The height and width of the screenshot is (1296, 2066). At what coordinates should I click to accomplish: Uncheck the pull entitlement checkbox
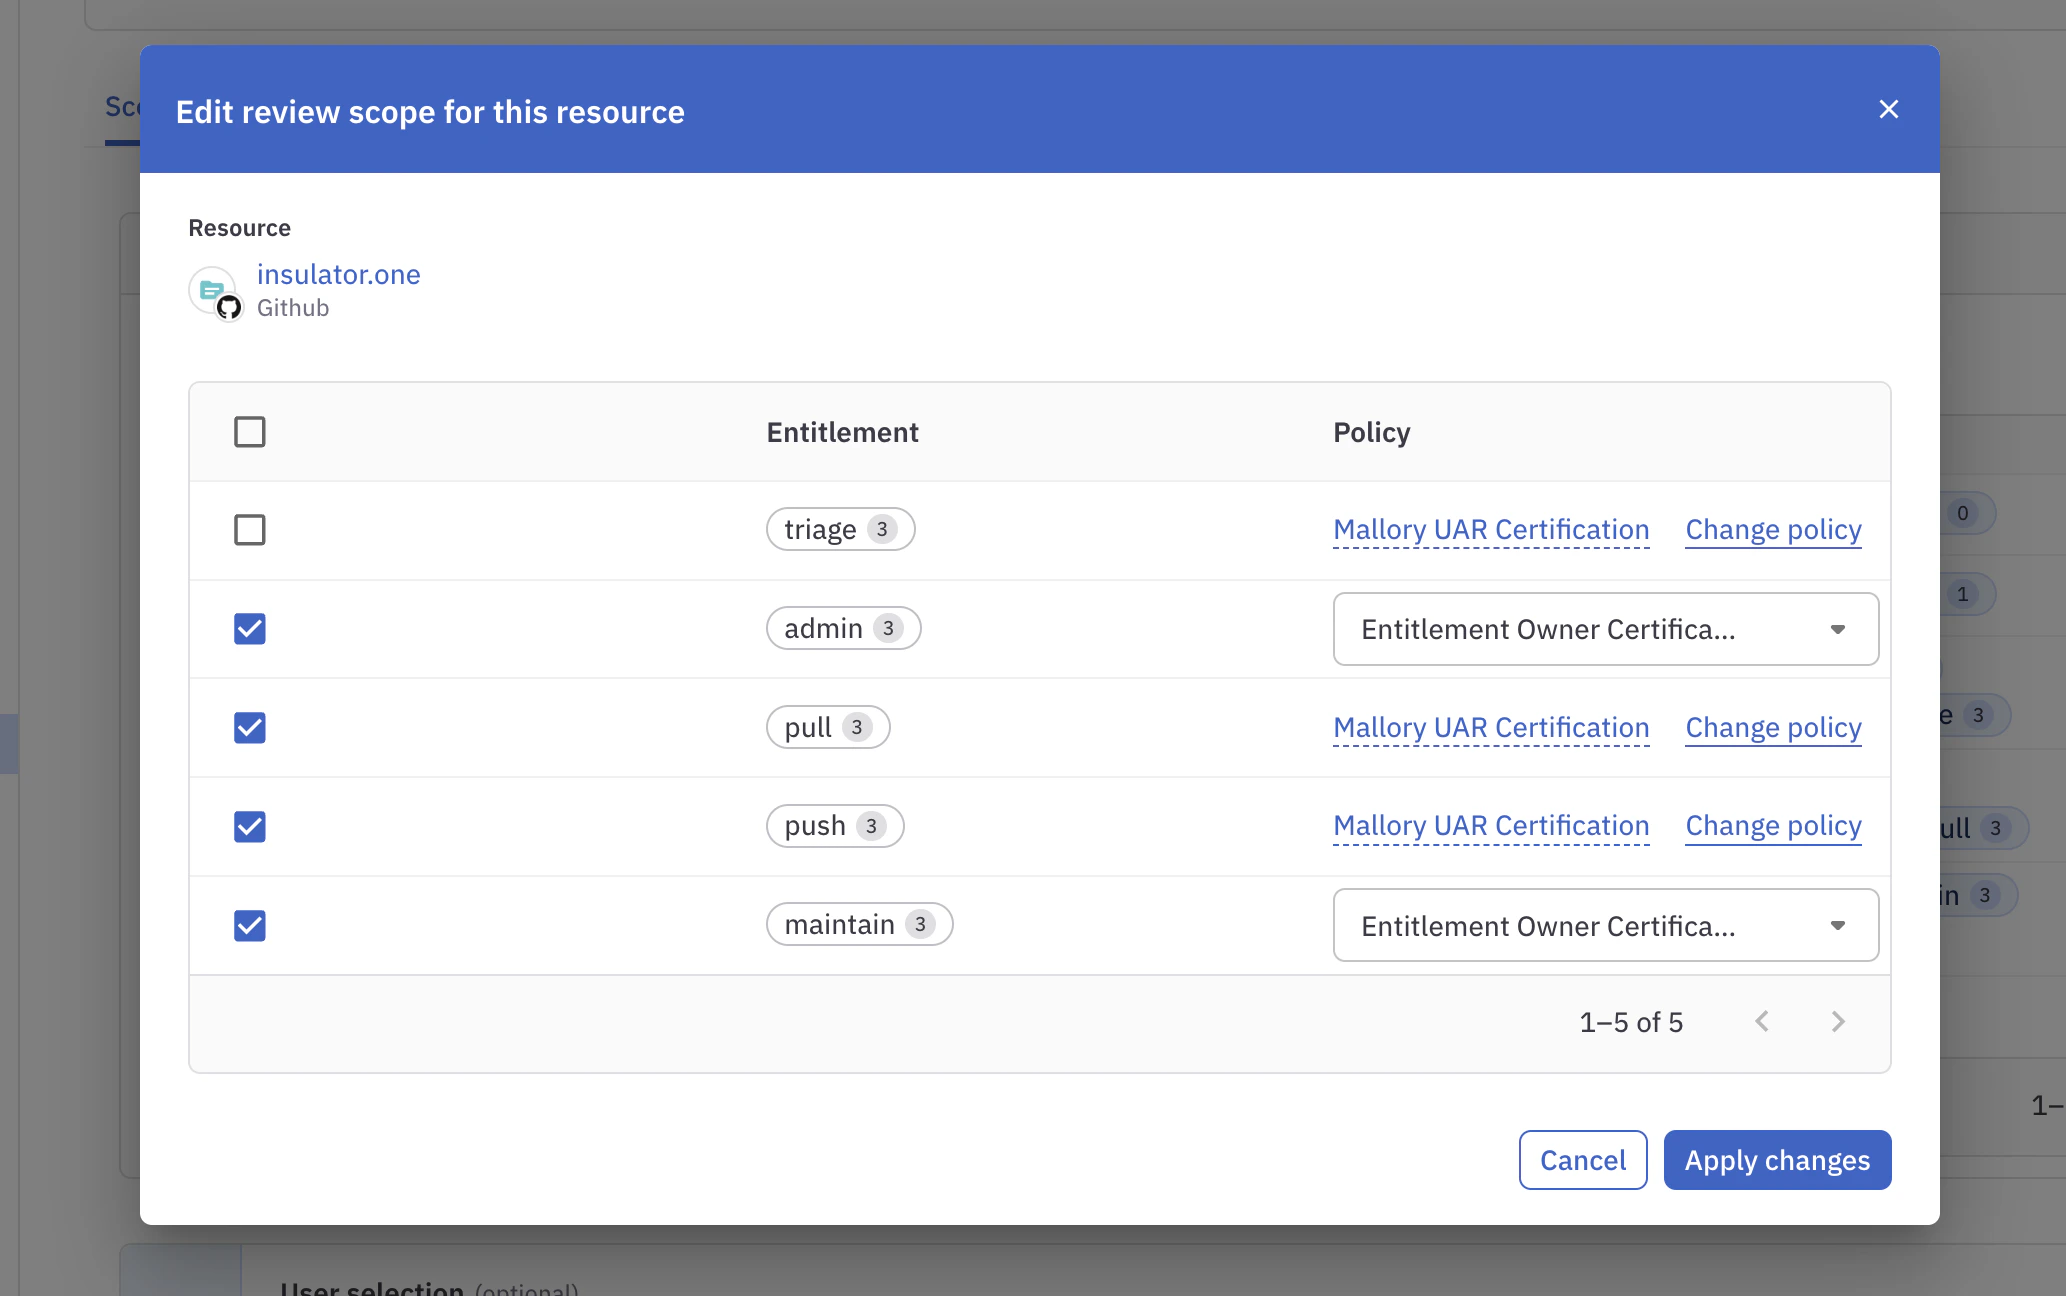(x=249, y=727)
